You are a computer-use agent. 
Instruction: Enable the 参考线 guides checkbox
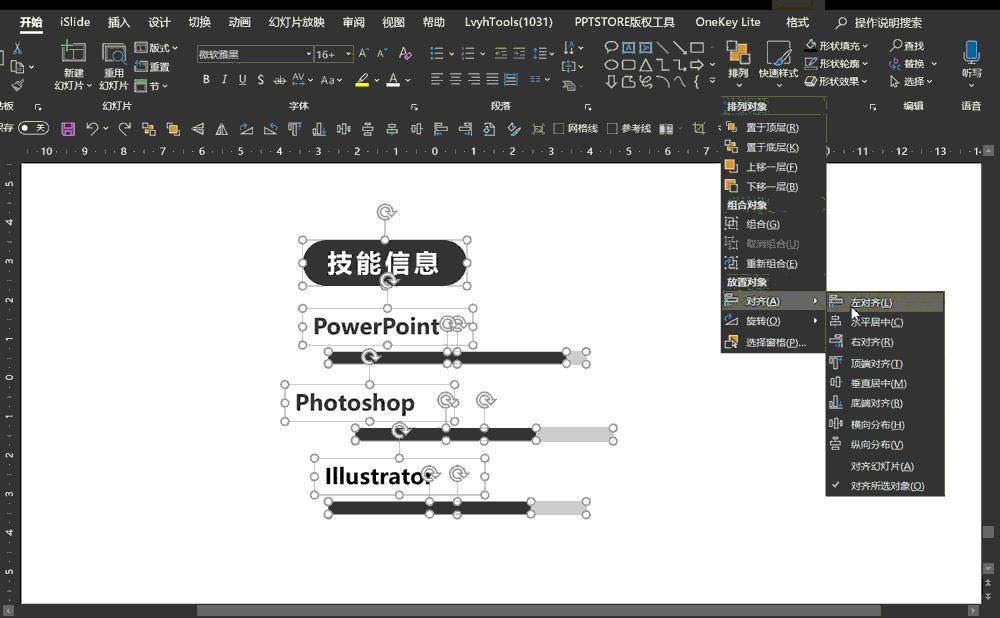(x=613, y=129)
